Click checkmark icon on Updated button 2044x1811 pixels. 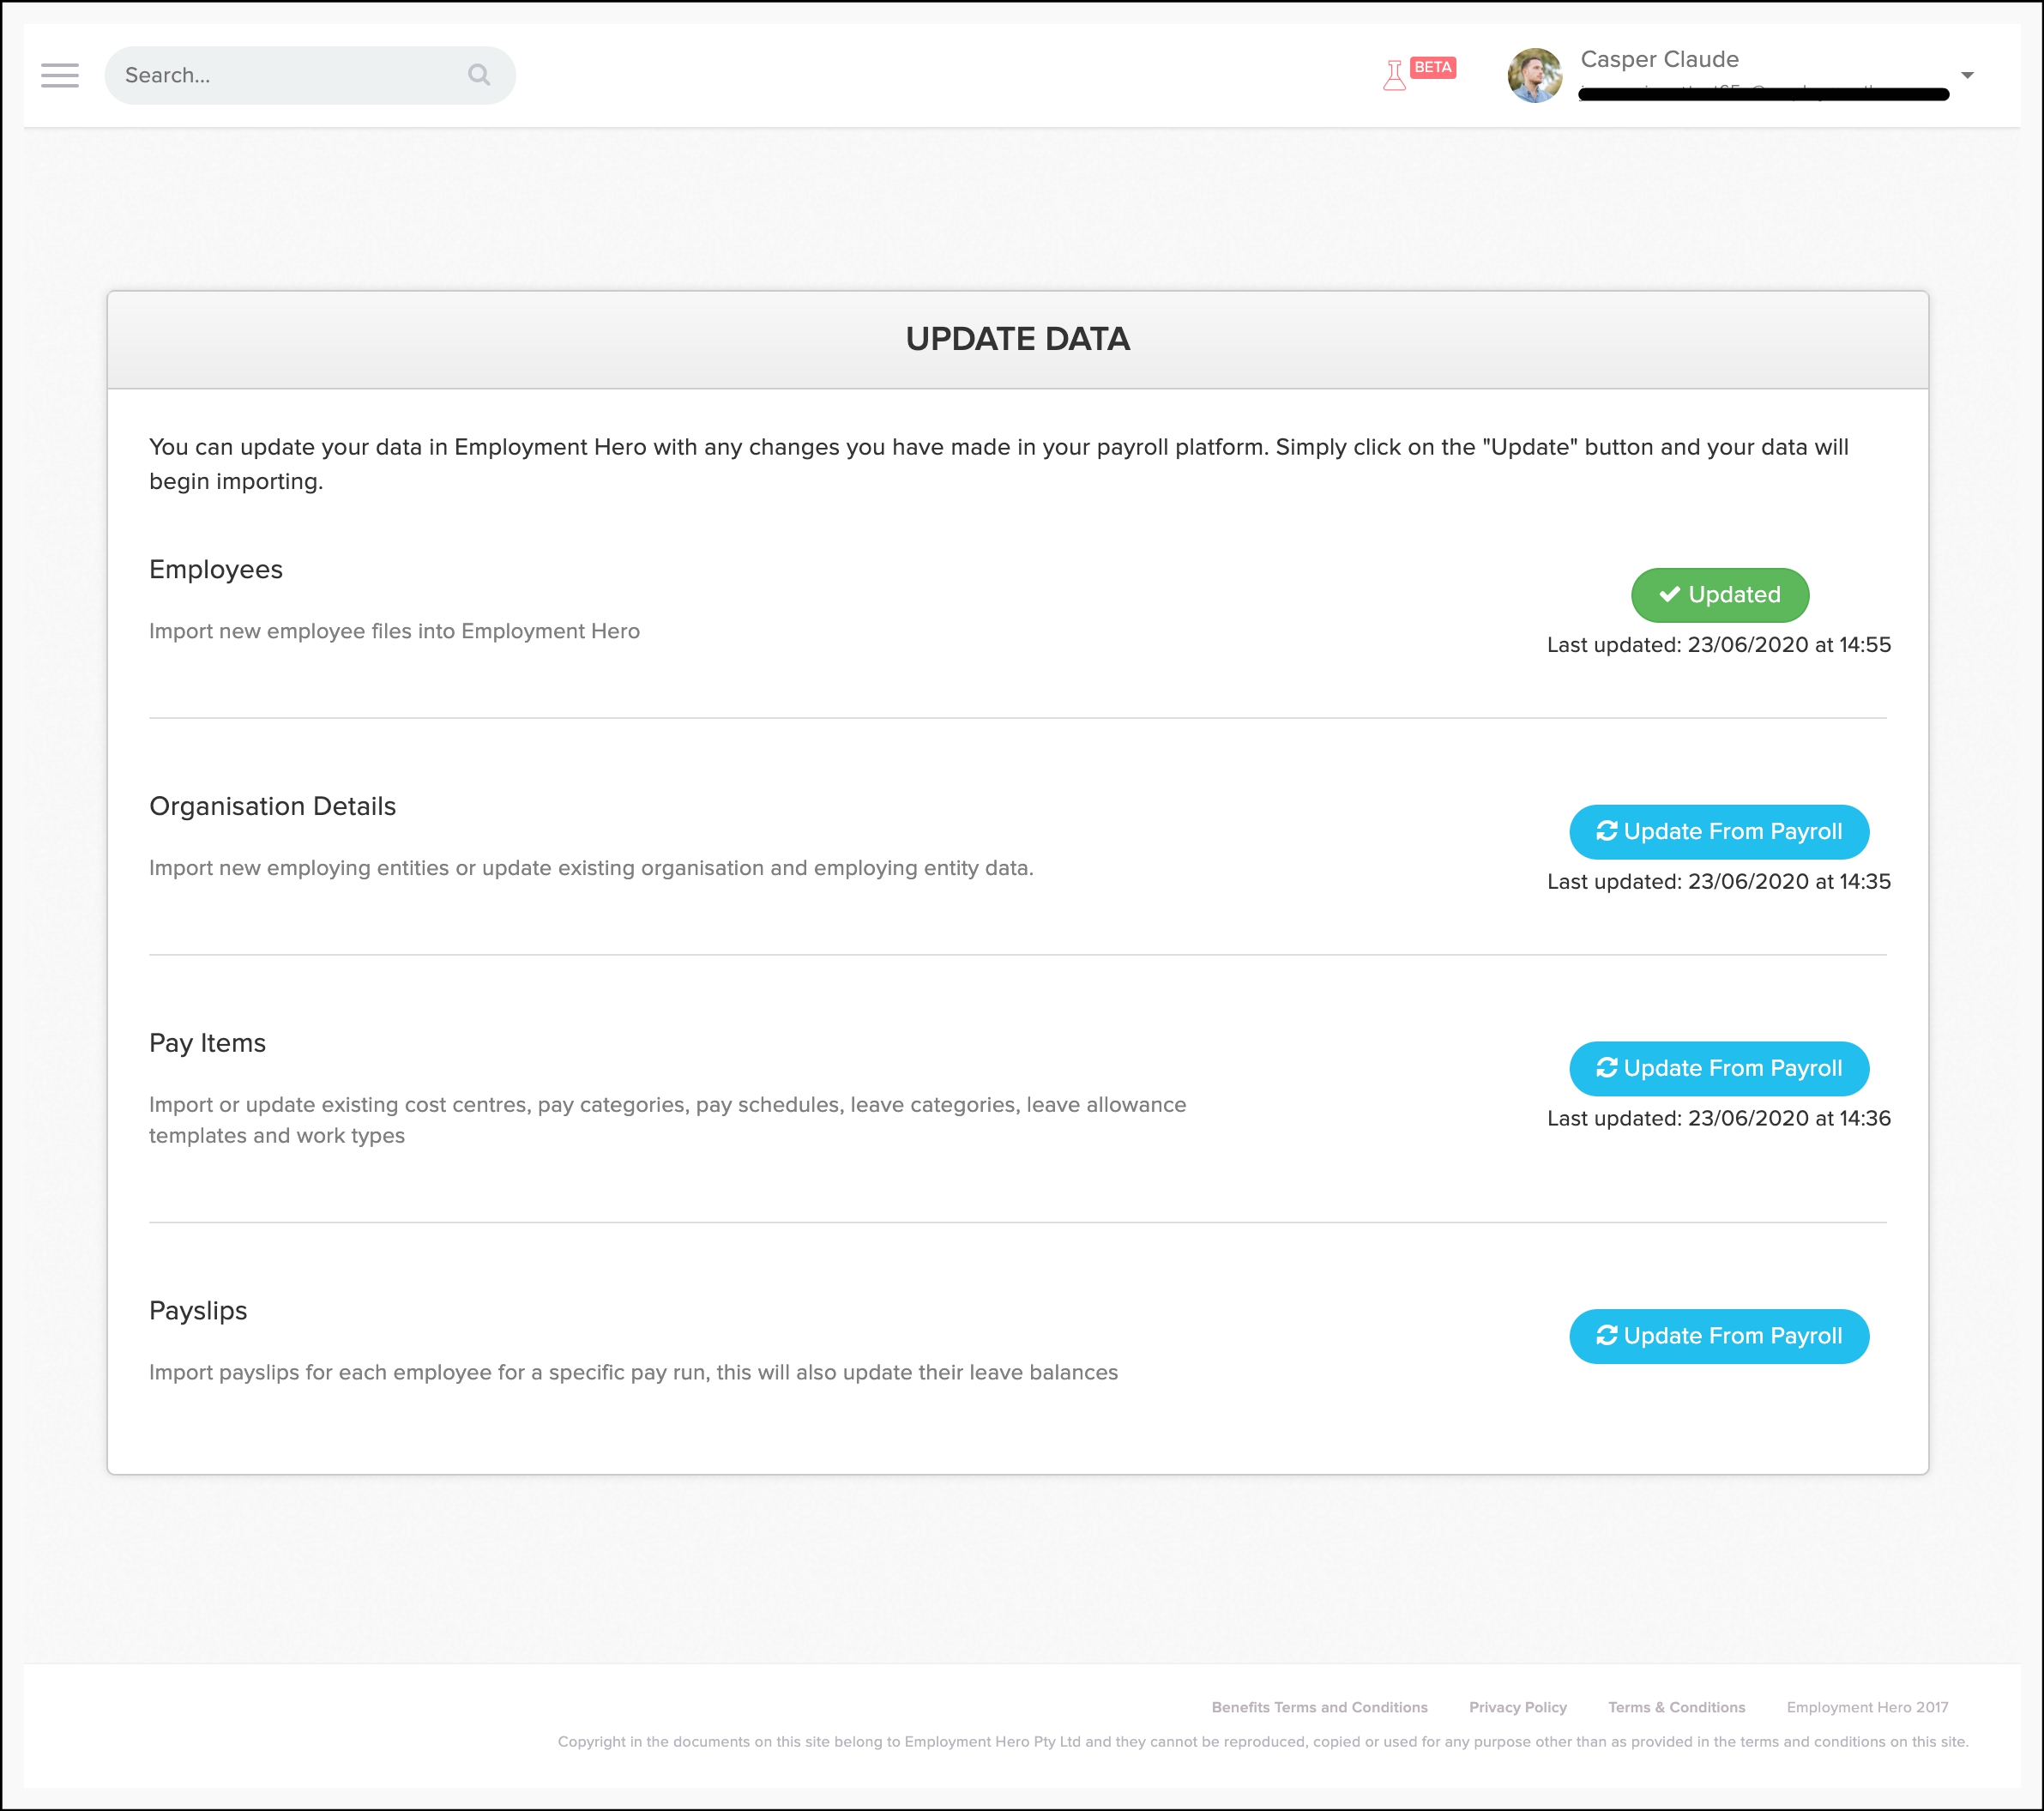(1669, 594)
